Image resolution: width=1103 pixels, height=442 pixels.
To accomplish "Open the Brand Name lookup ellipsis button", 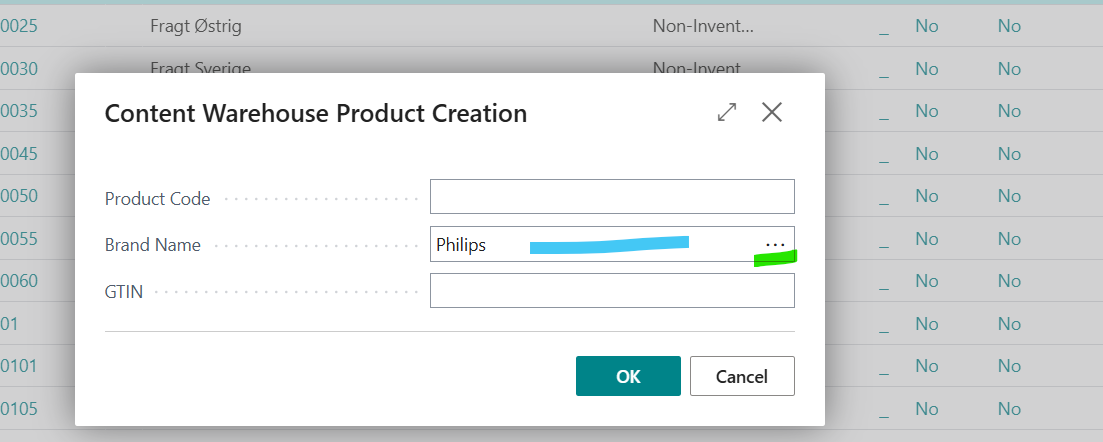I will coord(775,245).
